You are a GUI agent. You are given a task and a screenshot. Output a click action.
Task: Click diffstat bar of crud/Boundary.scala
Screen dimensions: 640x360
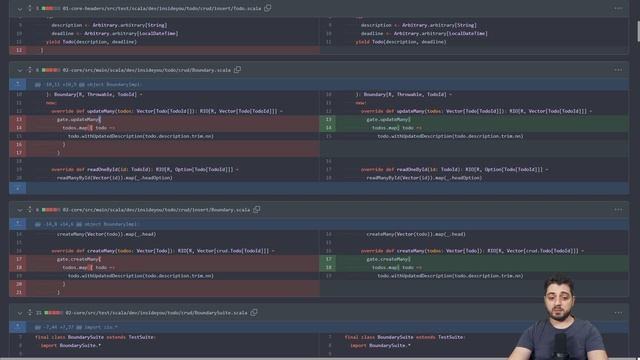pos(51,70)
